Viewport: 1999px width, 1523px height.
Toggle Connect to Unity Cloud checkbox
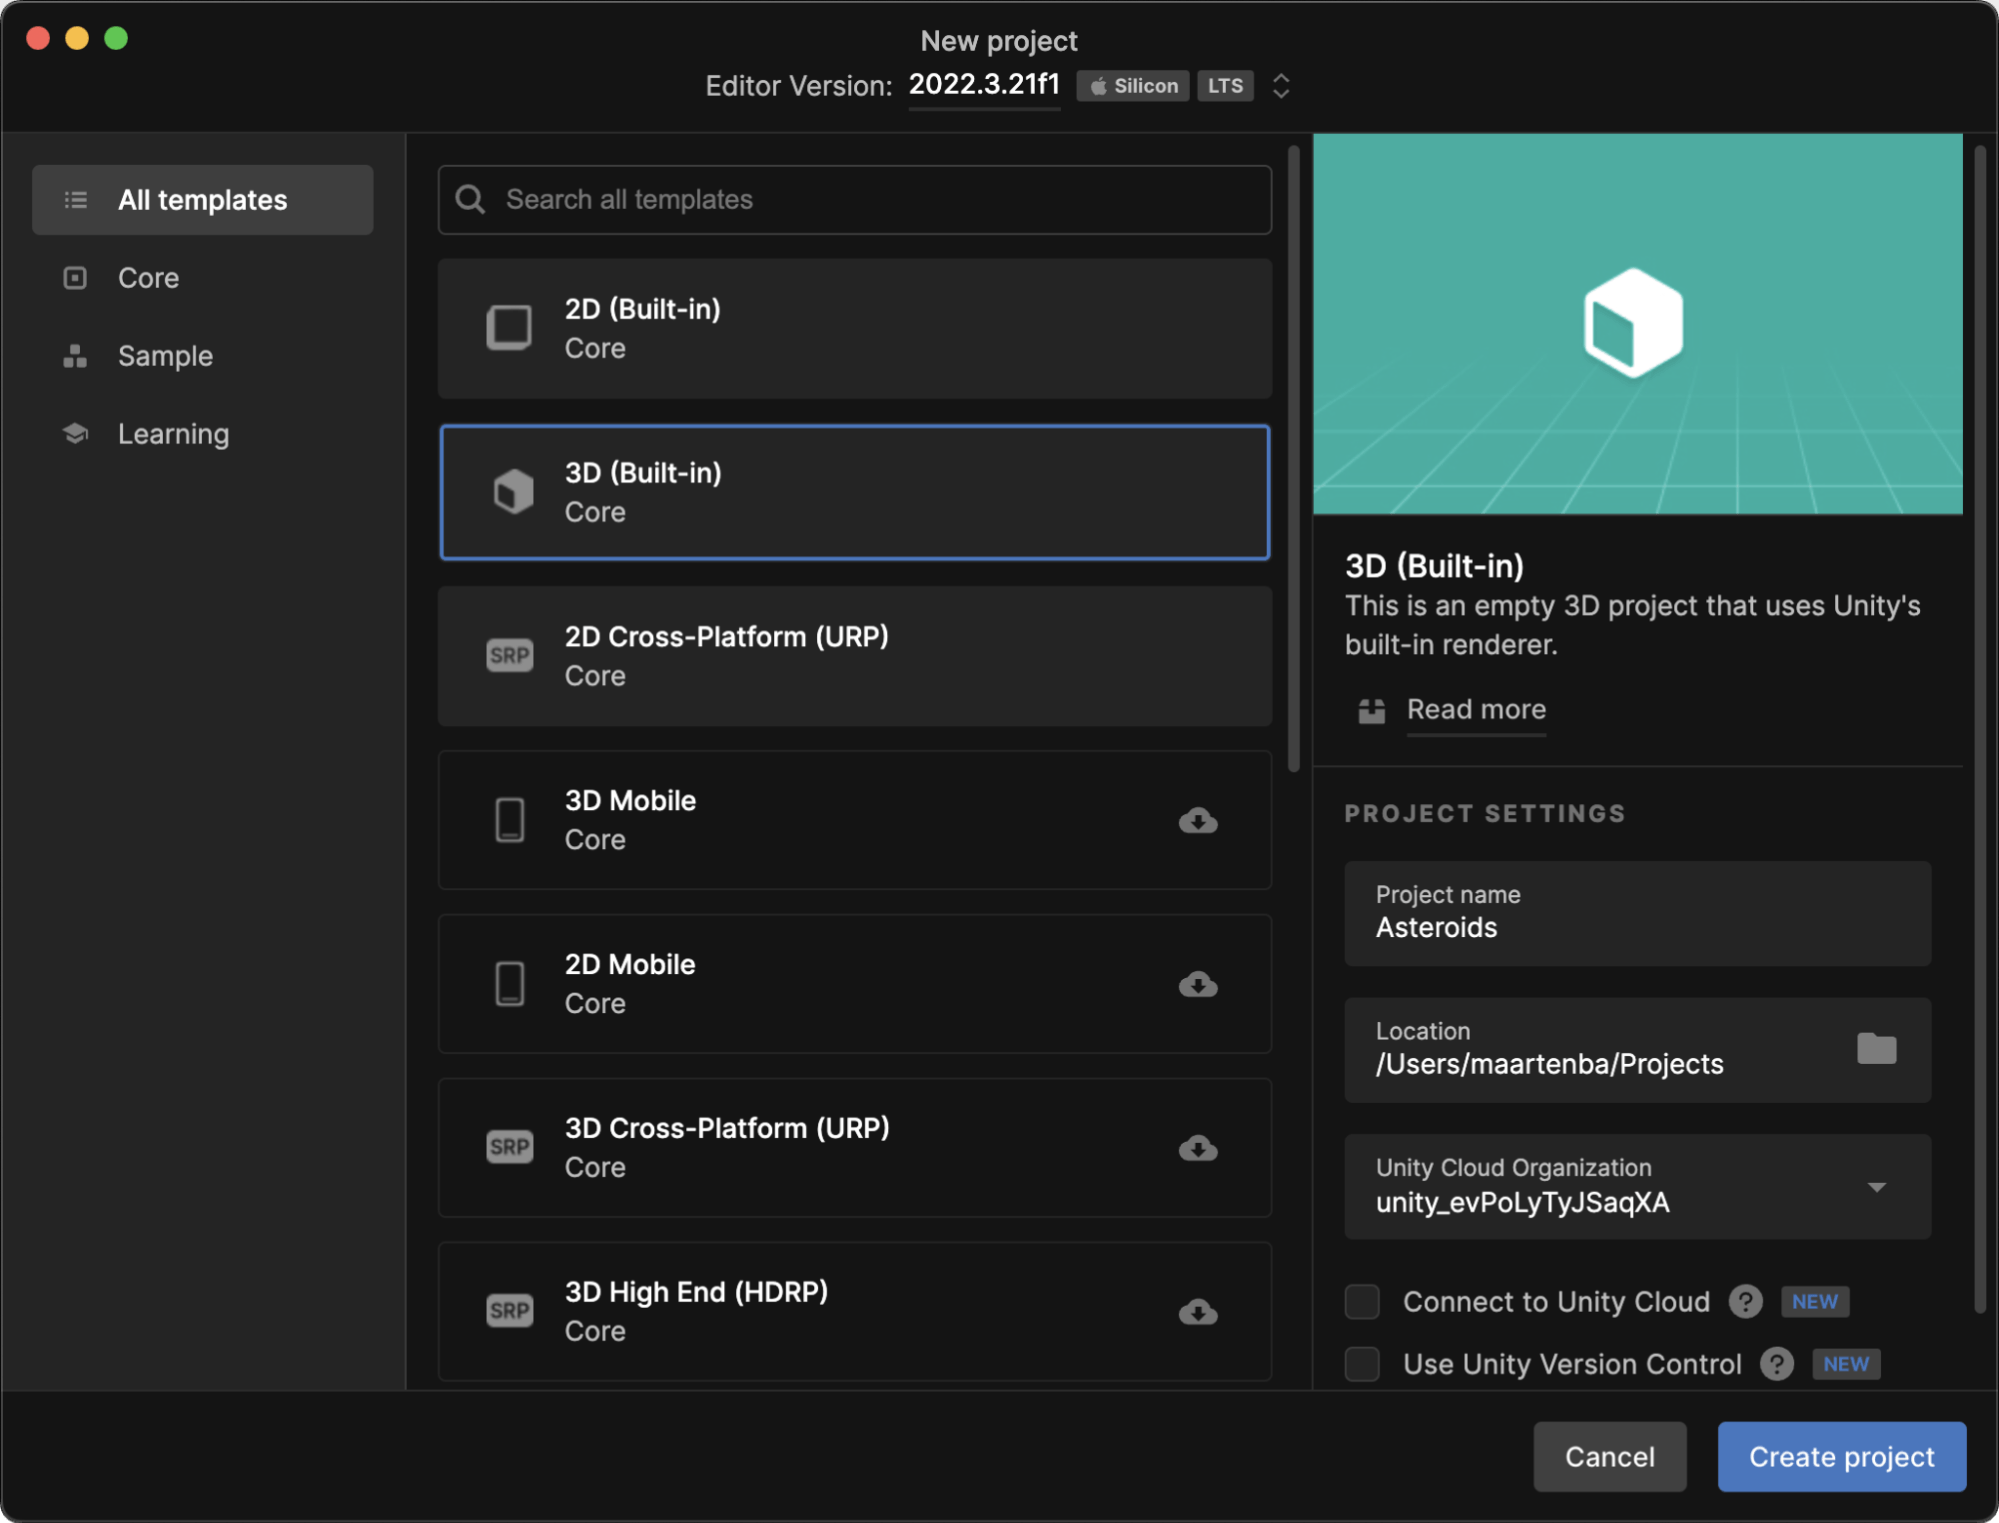(x=1363, y=1299)
